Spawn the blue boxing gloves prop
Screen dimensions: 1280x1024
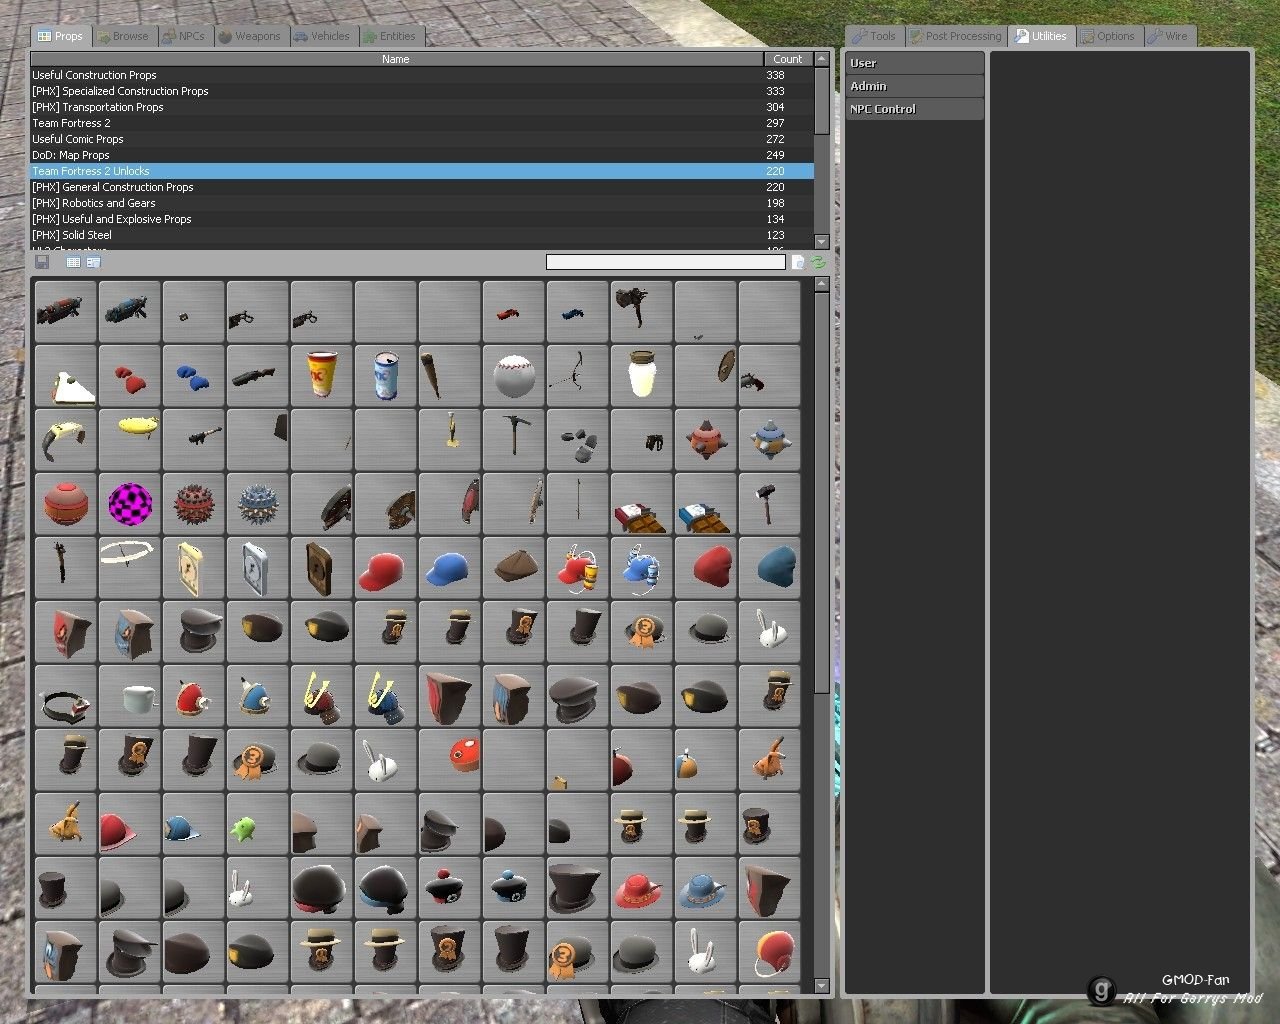[x=193, y=376]
